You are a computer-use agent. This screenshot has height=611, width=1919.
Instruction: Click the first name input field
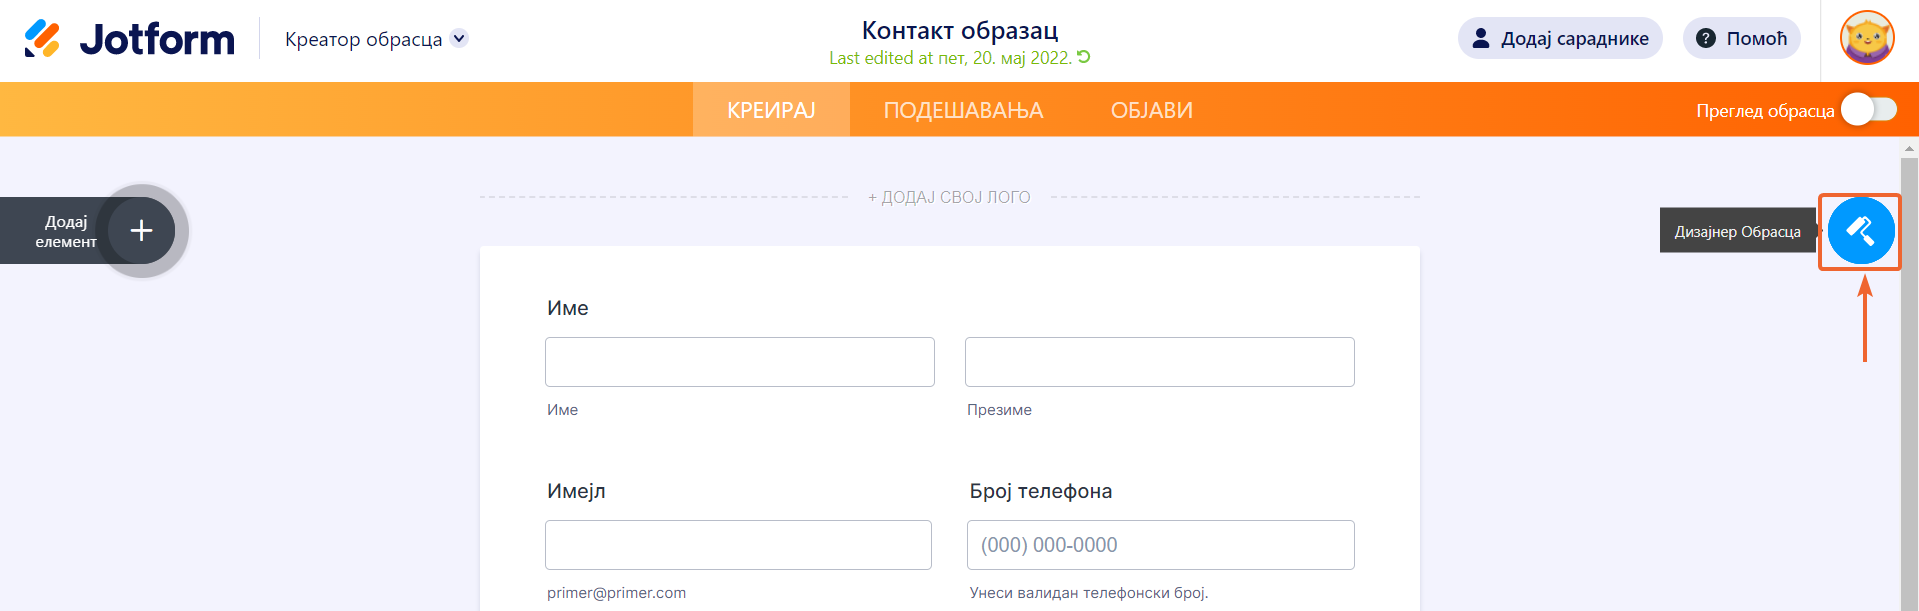pyautogui.click(x=739, y=362)
